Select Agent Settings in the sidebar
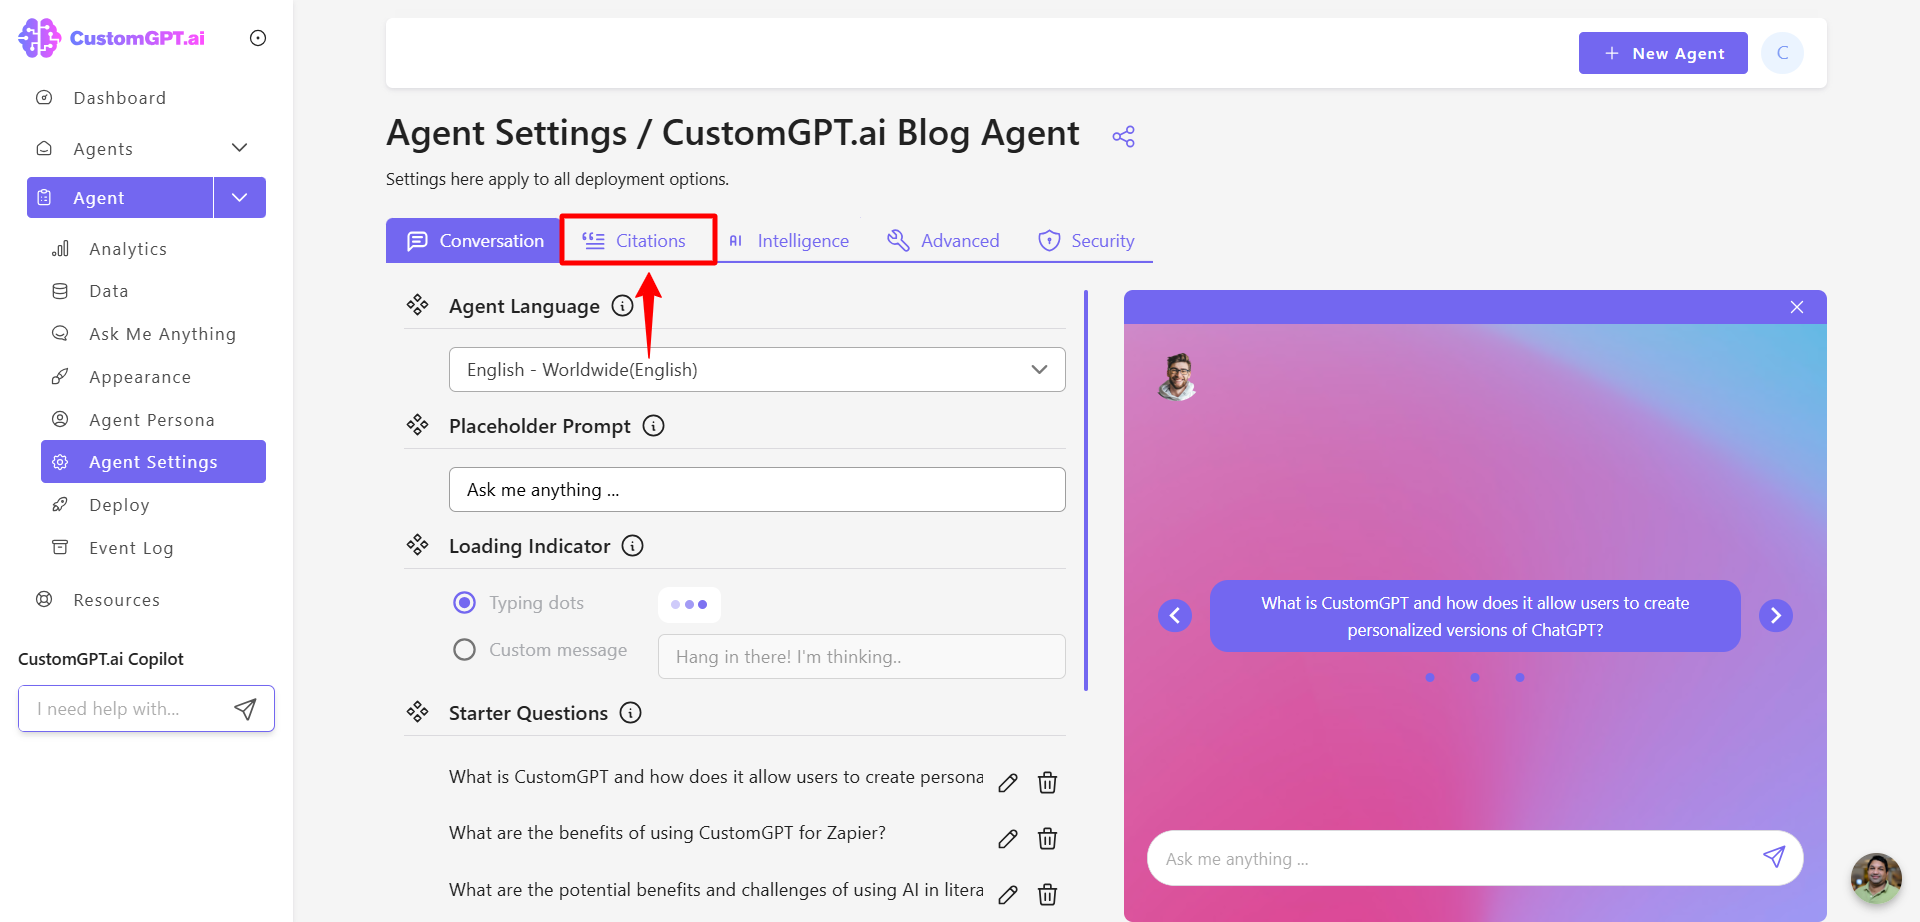1920x922 pixels. [153, 462]
